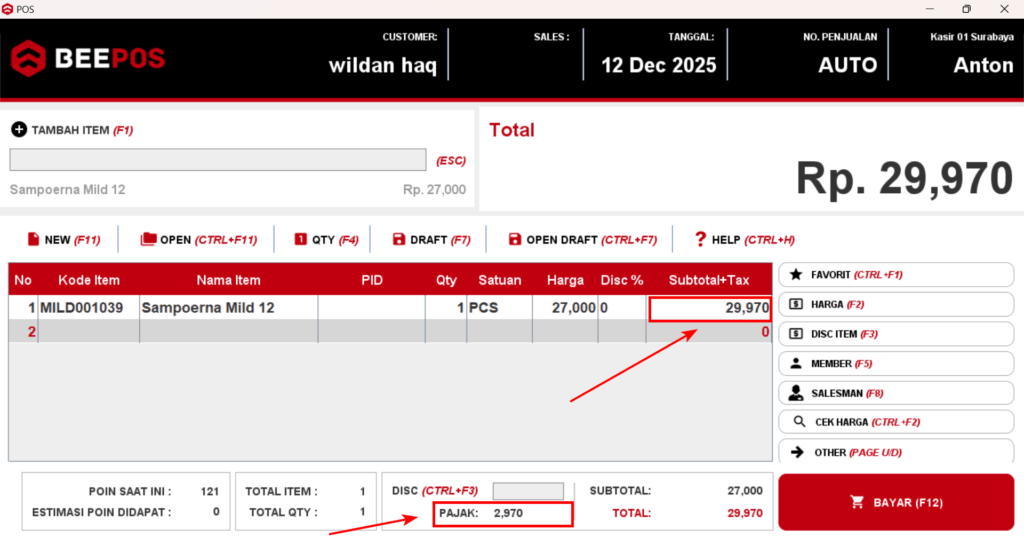Click the plus icon next to TAMBAH ITEM

(x=19, y=129)
